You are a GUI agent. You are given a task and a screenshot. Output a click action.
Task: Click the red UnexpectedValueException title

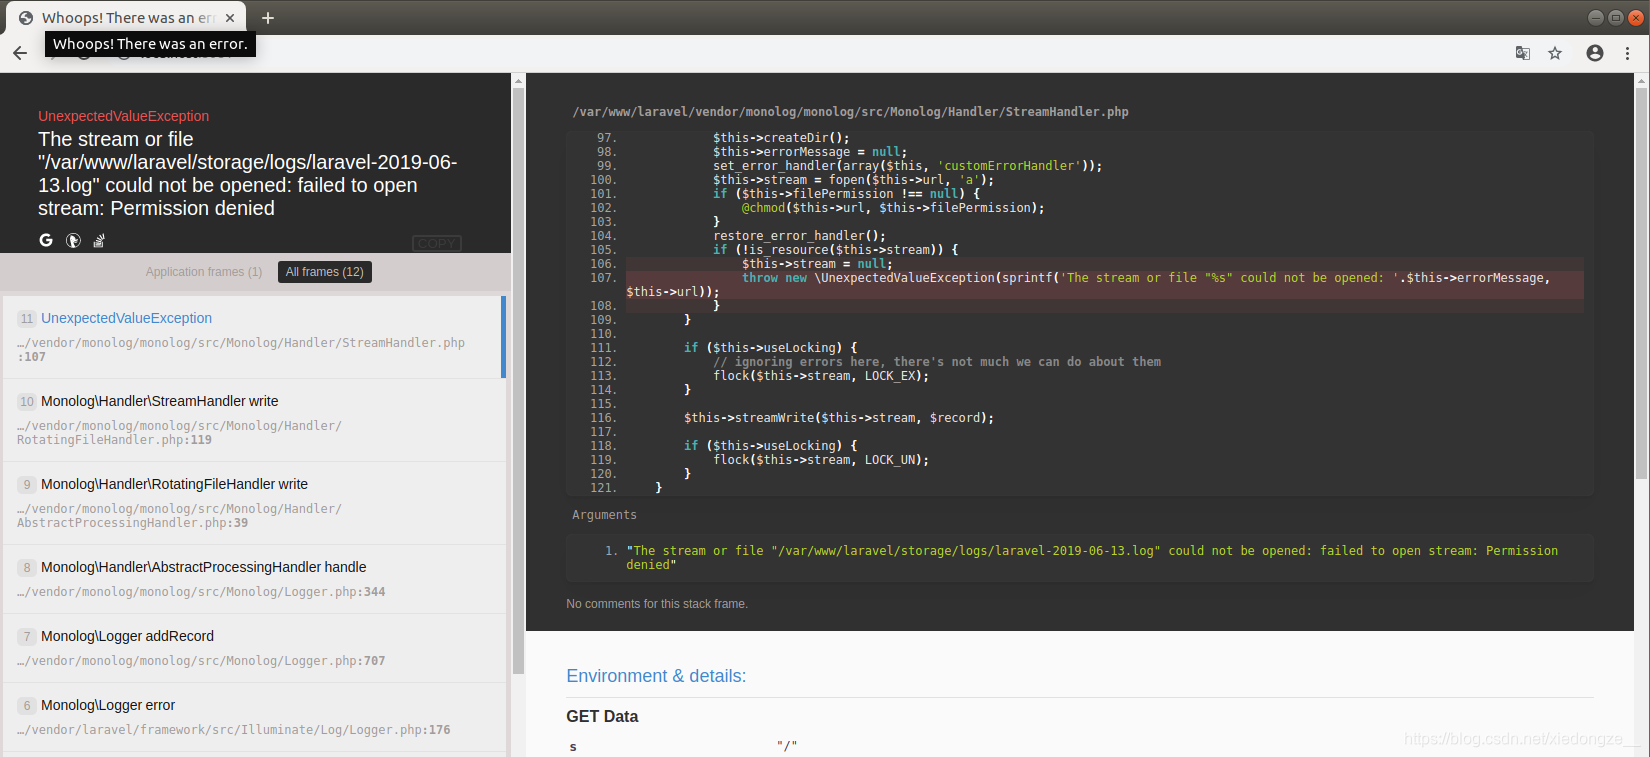coord(124,116)
